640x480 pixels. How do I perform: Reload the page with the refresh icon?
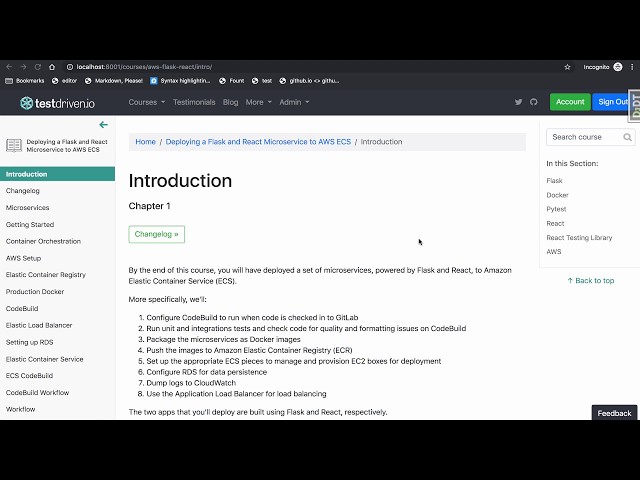click(38, 67)
